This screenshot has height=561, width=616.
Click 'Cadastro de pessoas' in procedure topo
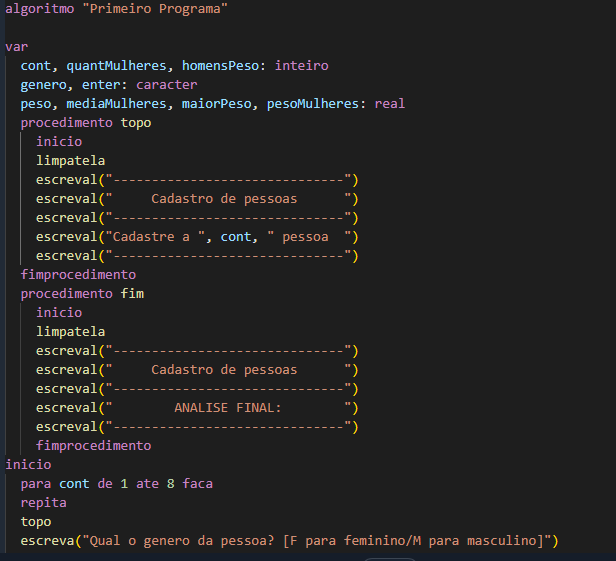coord(224,199)
